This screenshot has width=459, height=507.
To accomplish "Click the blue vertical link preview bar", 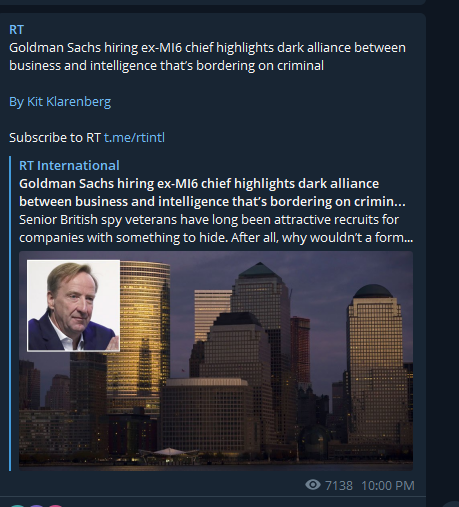I will coord(10,313).
